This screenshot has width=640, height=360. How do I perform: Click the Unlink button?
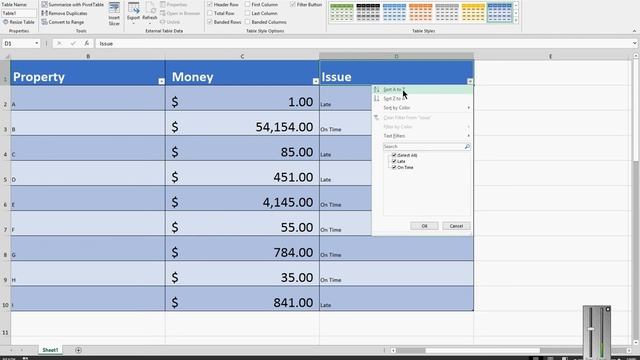coord(170,22)
